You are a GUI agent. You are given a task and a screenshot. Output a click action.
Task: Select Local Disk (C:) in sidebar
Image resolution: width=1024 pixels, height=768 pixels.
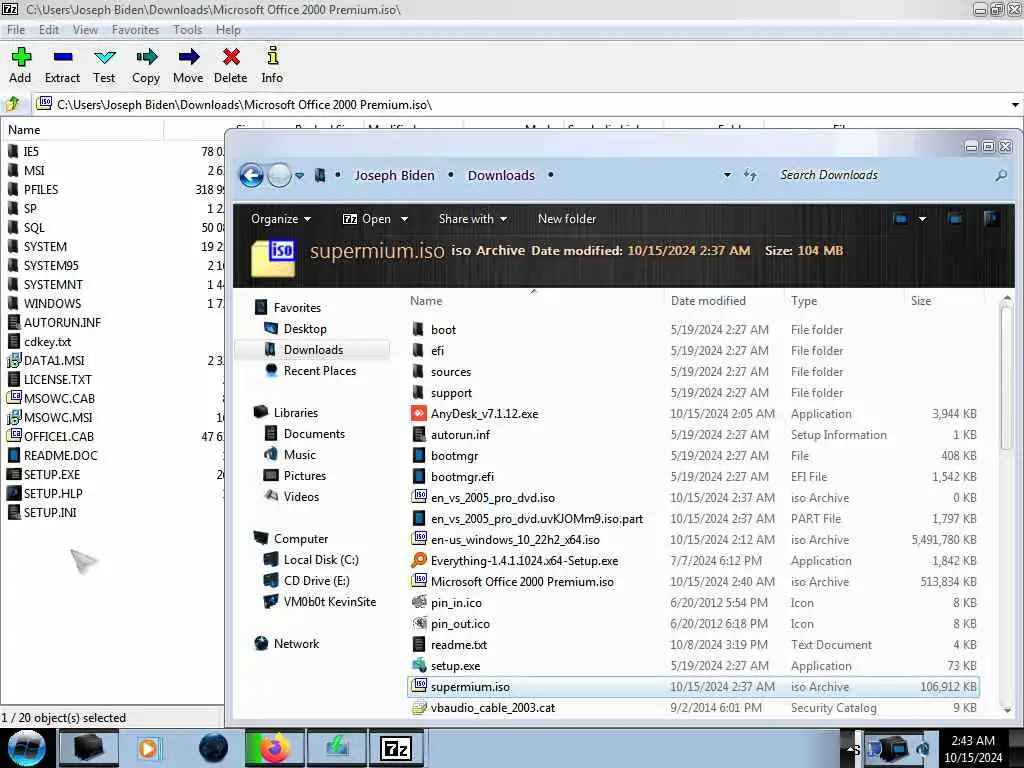tap(321, 560)
